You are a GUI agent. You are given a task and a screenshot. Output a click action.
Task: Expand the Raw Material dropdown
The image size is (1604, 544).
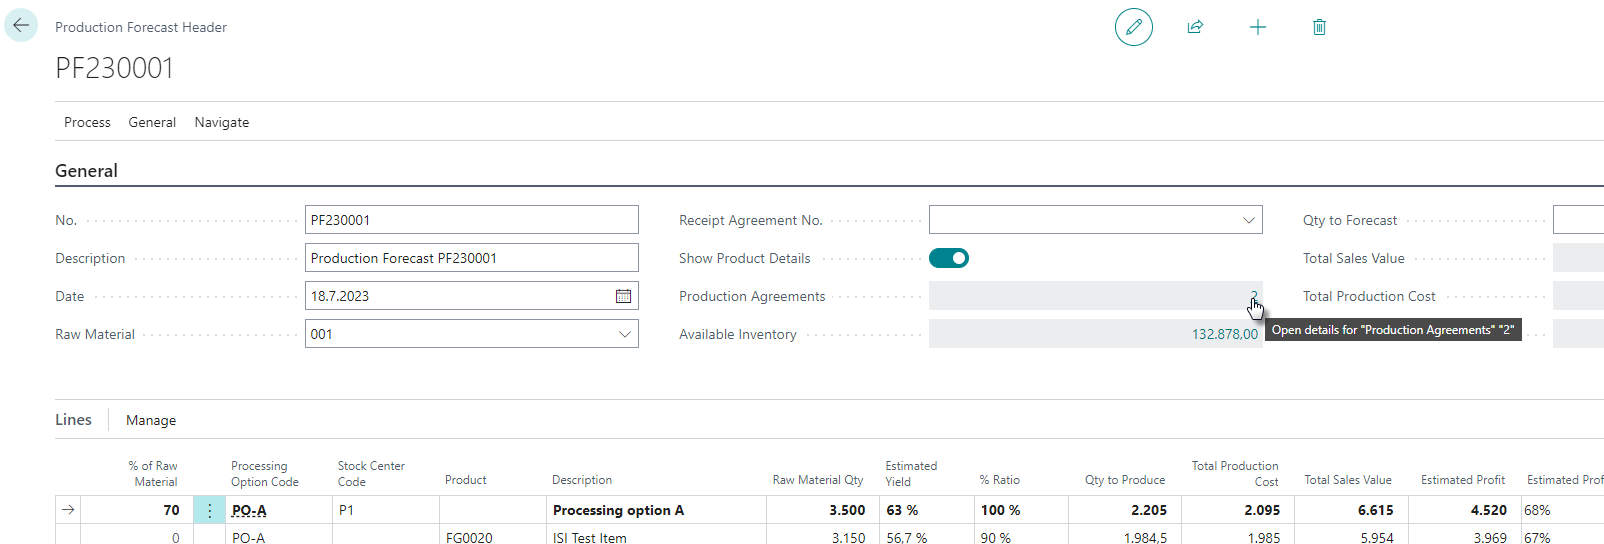click(x=624, y=334)
